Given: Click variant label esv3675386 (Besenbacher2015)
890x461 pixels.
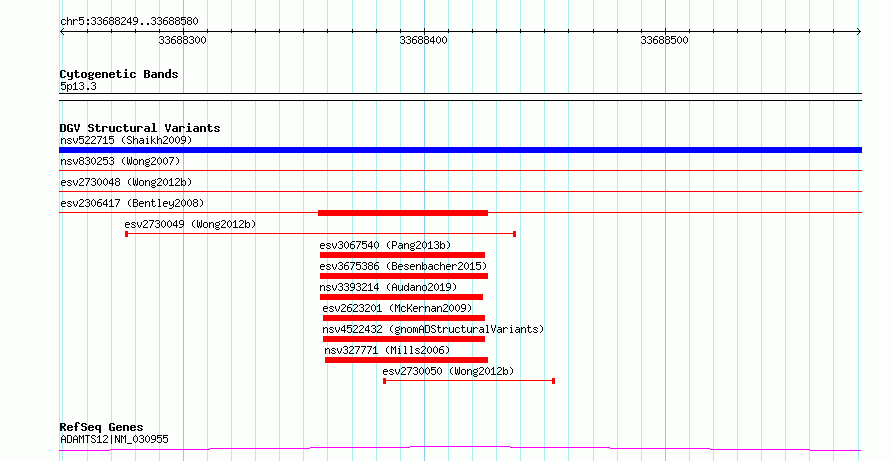Looking at the screenshot, I should (404, 266).
